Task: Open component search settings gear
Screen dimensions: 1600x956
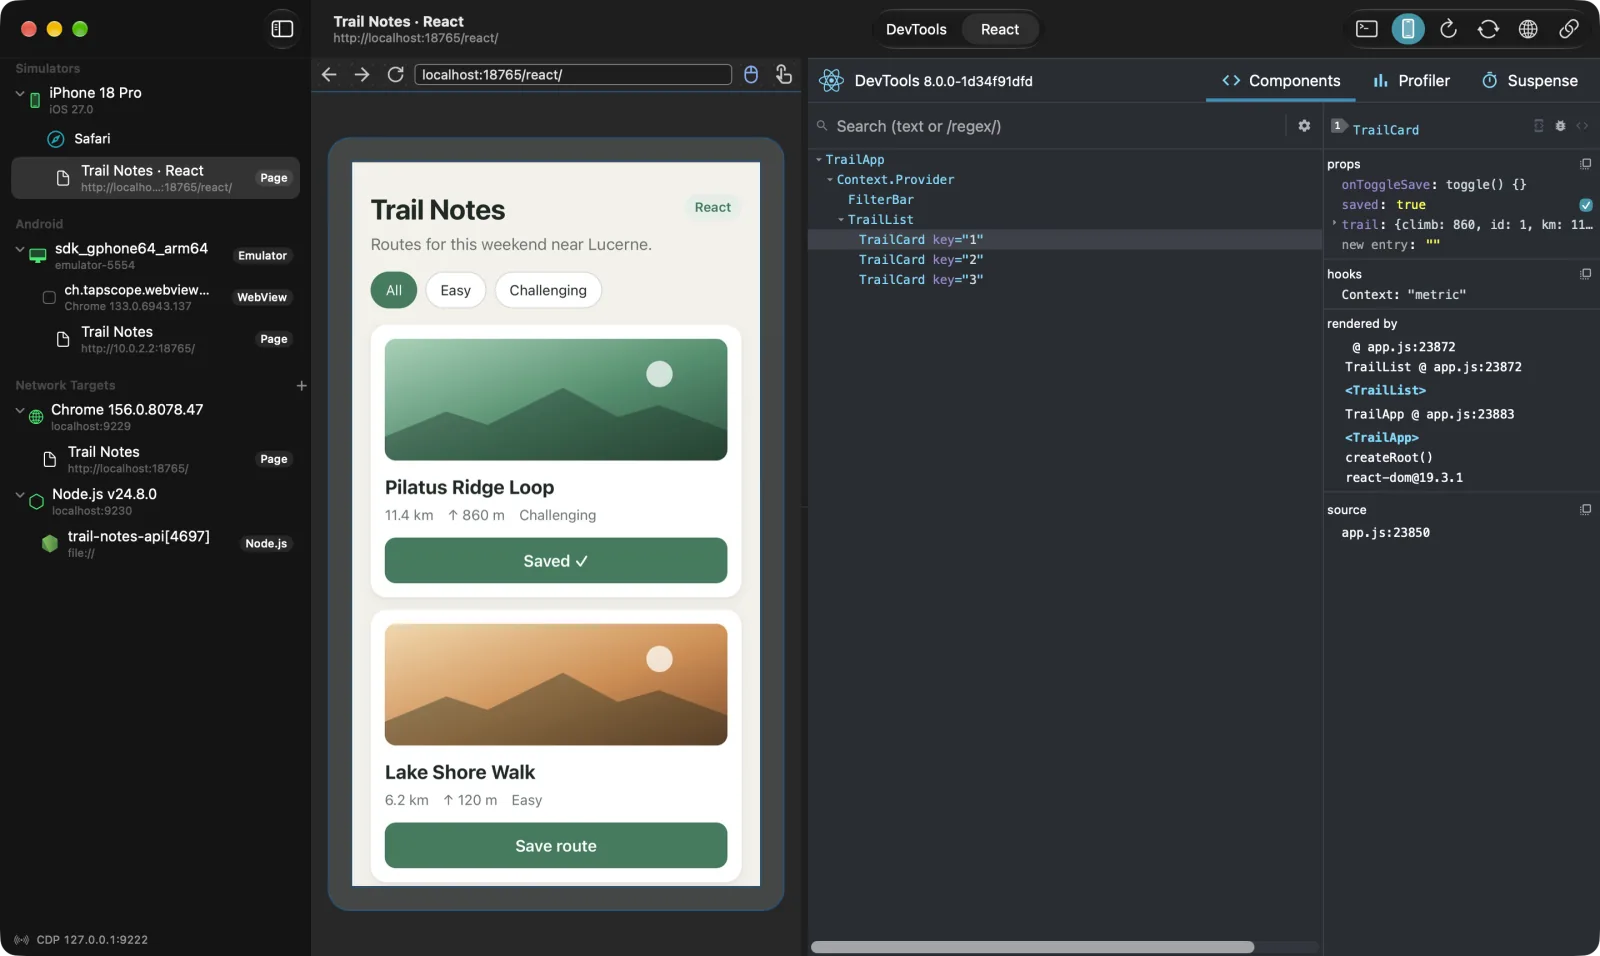Action: tap(1304, 126)
